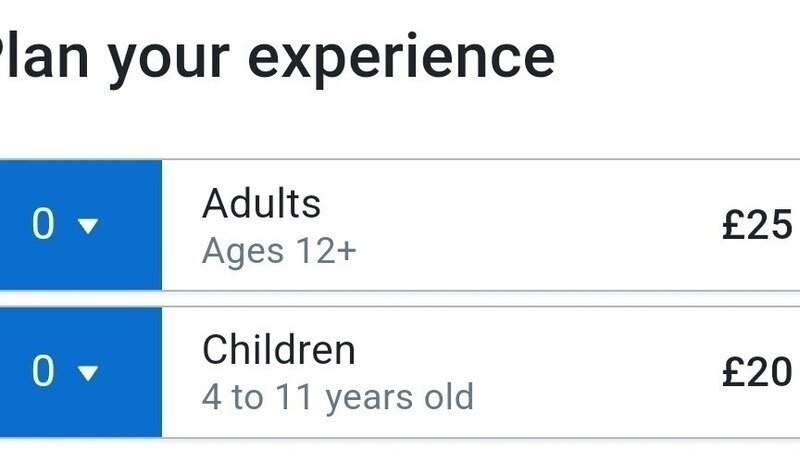Click the "4 to 11 years old" text
Screen dimensions: 800x450
tap(337, 397)
